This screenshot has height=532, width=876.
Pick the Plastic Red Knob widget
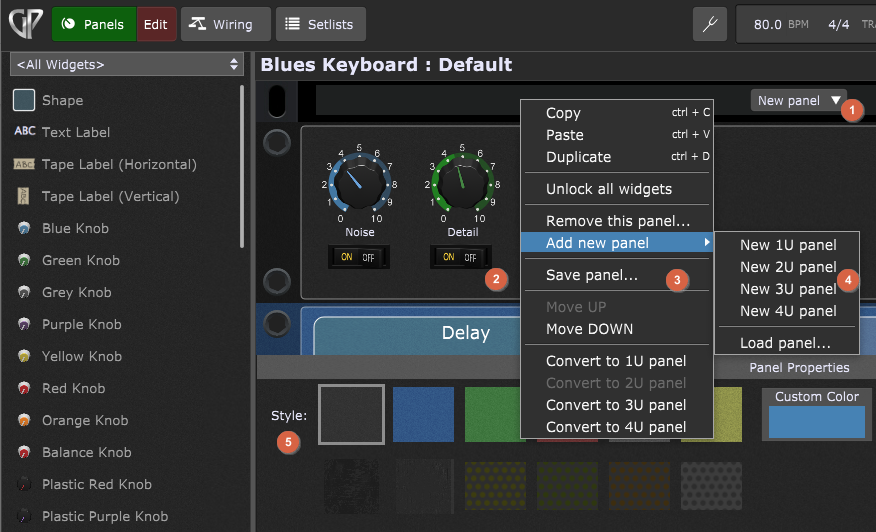point(83,484)
